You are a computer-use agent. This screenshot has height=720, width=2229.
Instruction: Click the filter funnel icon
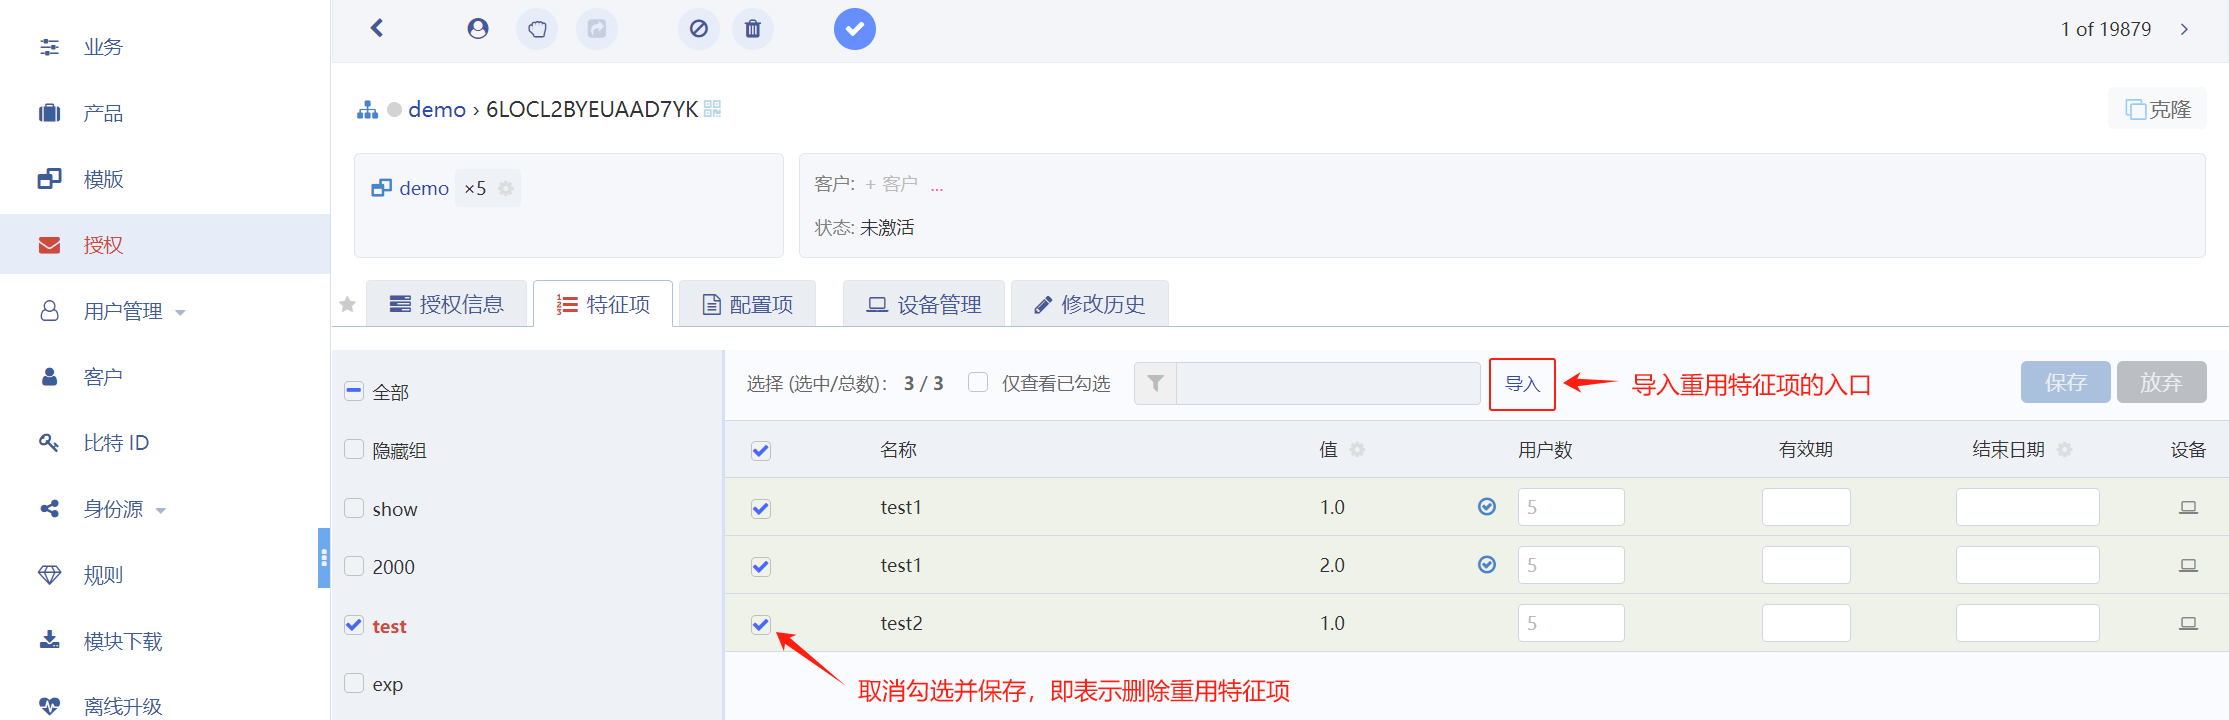coord(1156,383)
